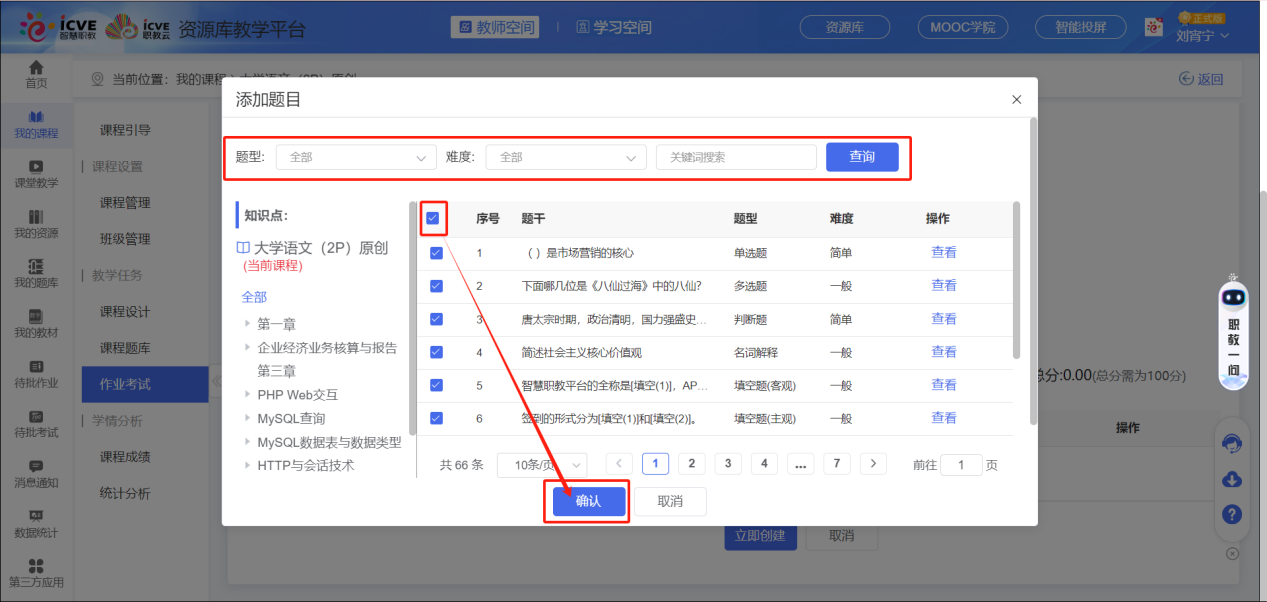Open 课堂教学 icon in left sidebar
The height and width of the screenshot is (602, 1267).
click(36, 174)
